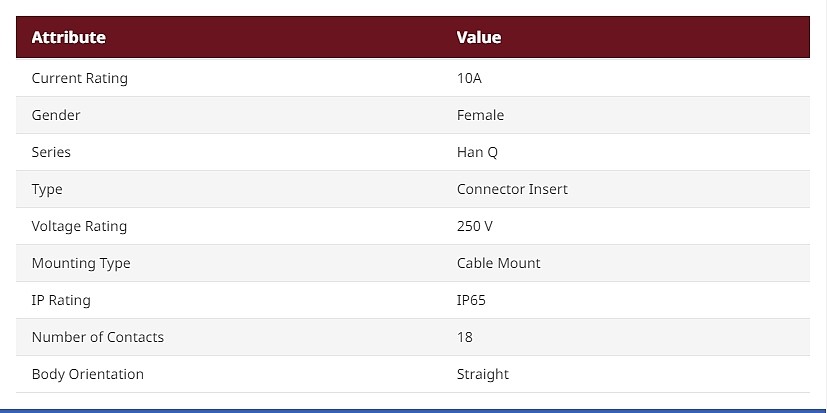Select the Mounting Type label
Image resolution: width=827 pixels, height=413 pixels.
(81, 264)
